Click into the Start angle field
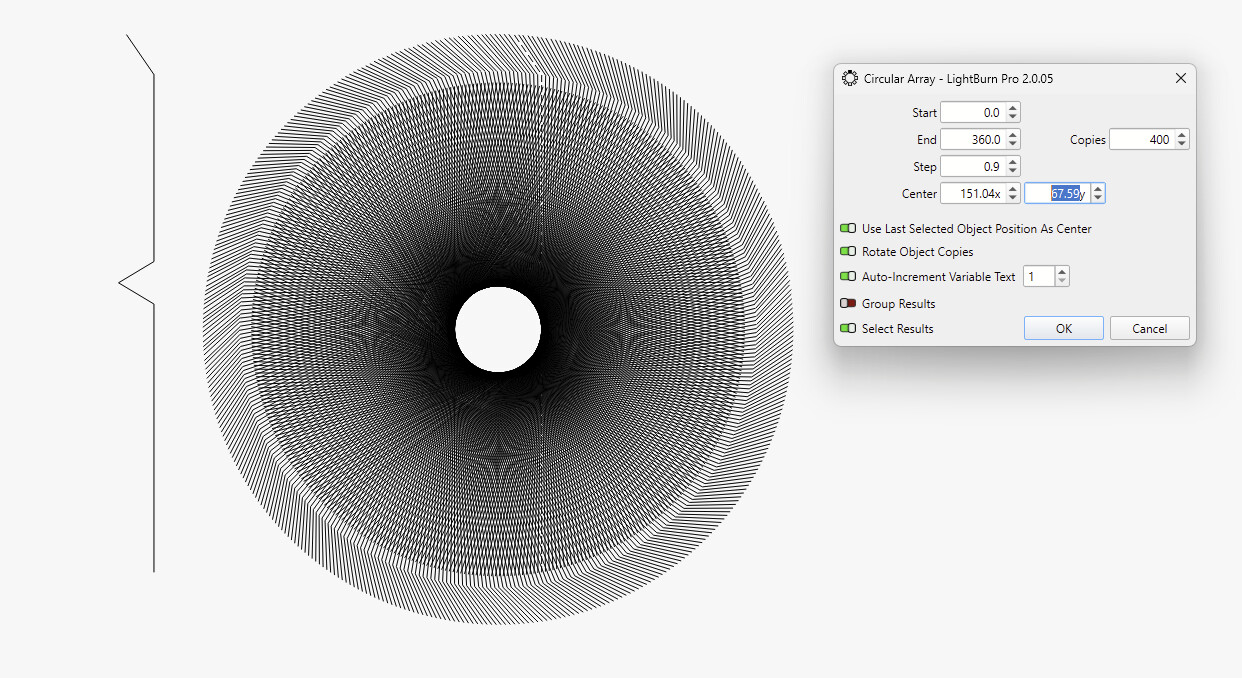Viewport: 1242px width, 678px height. [x=972, y=113]
